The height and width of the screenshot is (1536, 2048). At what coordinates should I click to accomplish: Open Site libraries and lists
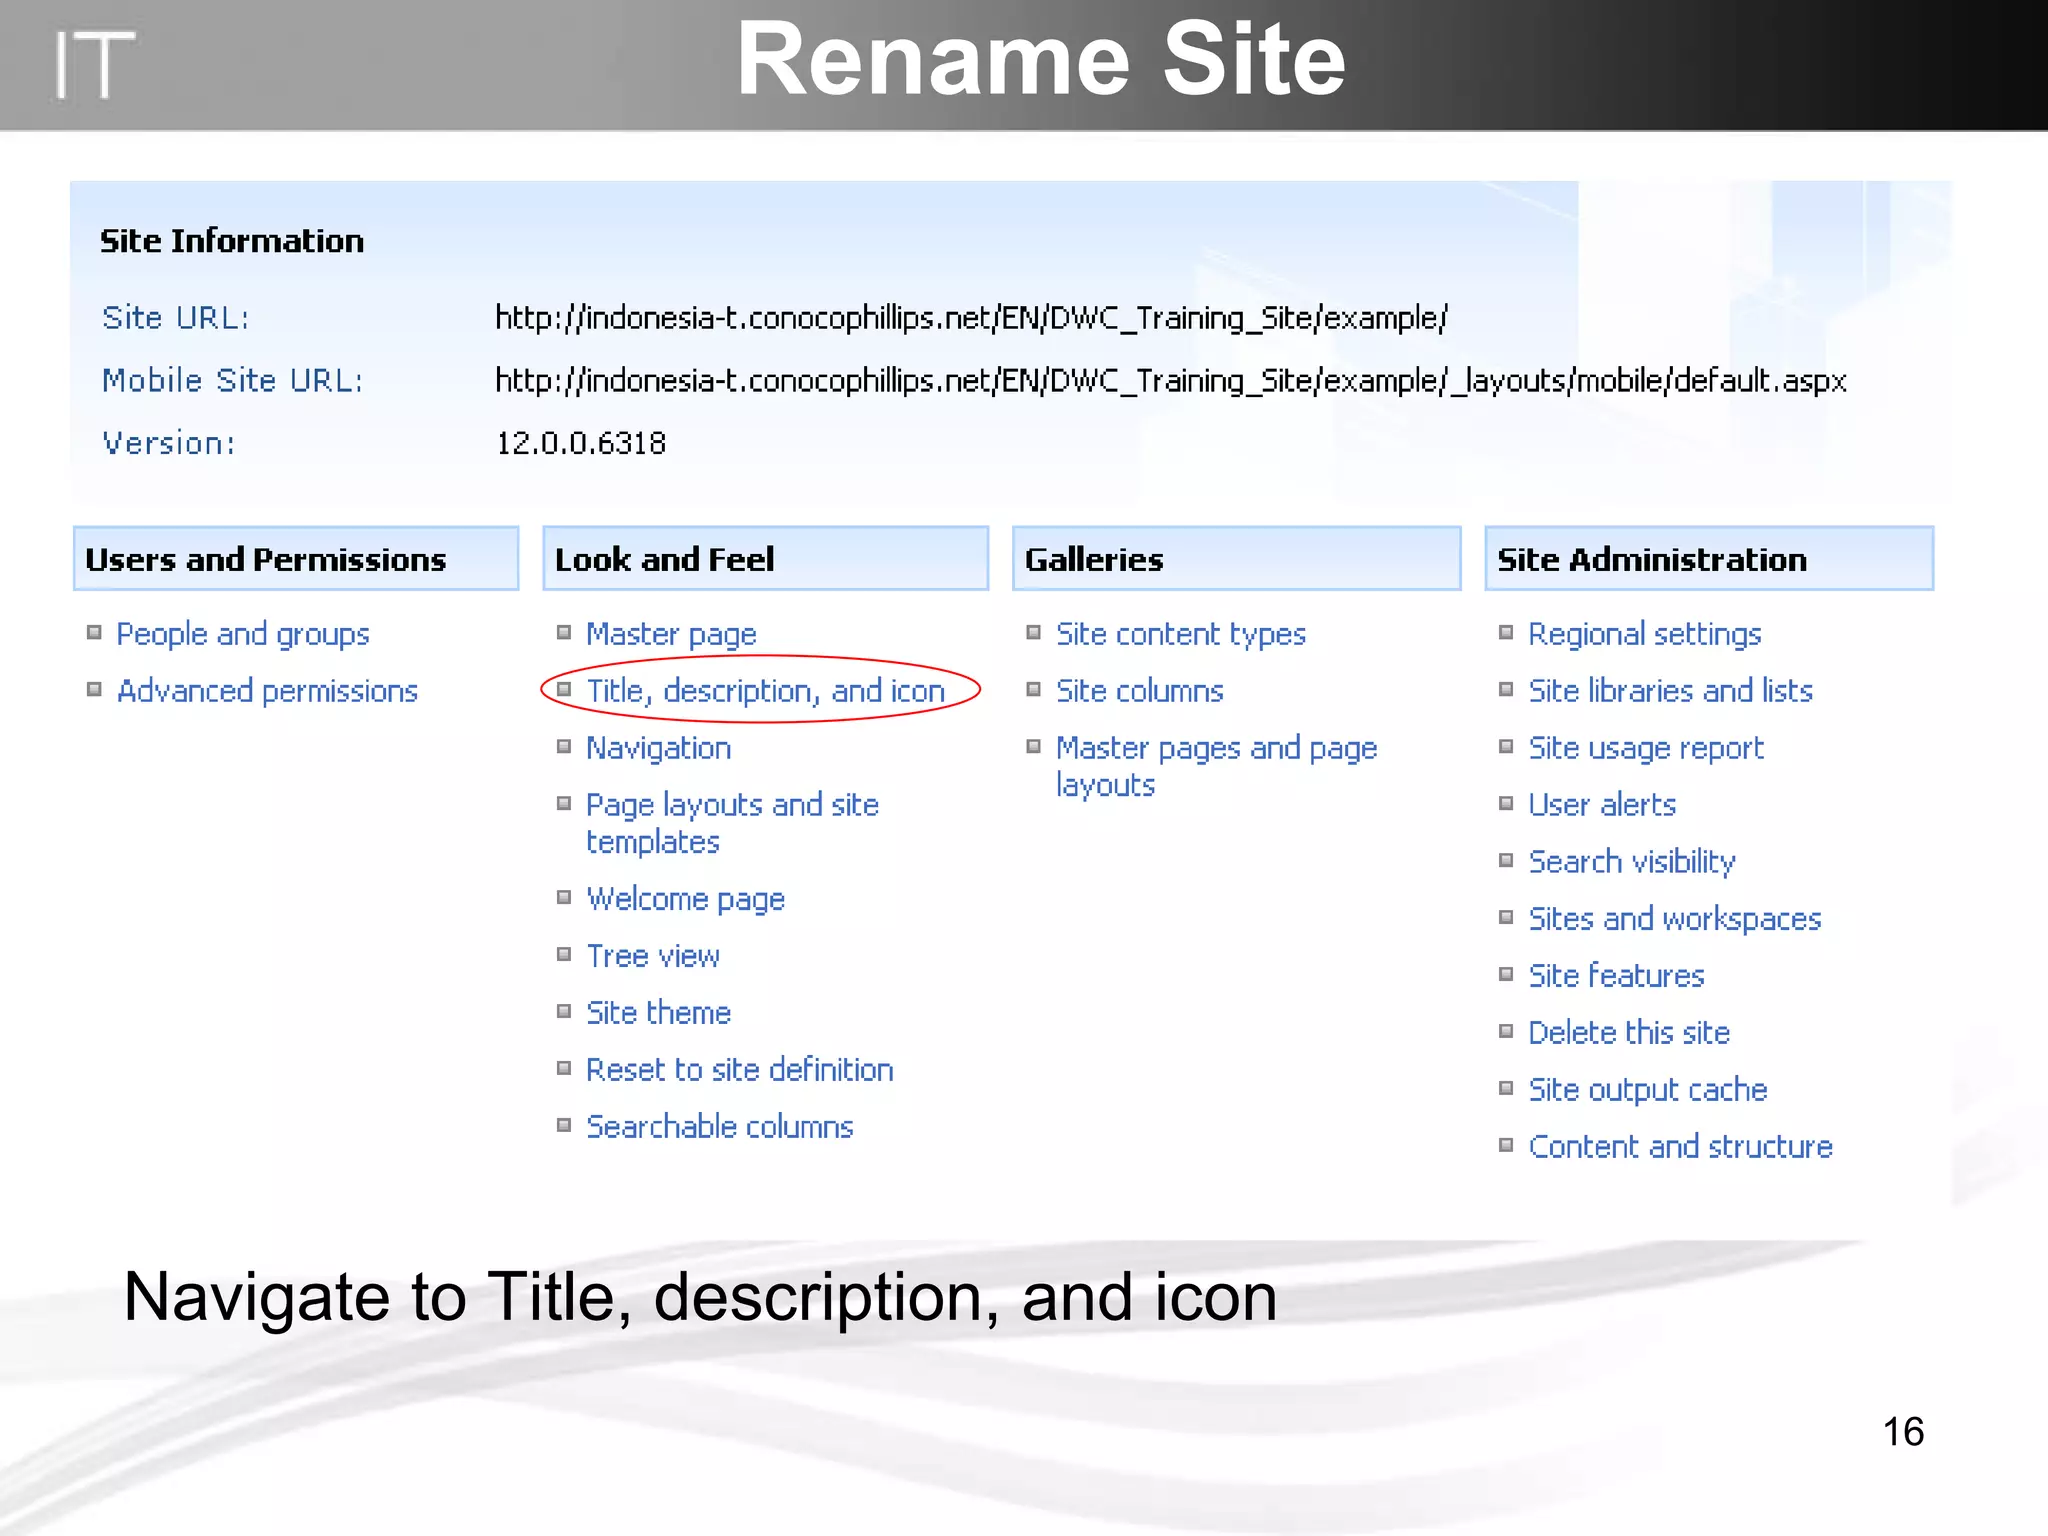tap(1670, 691)
